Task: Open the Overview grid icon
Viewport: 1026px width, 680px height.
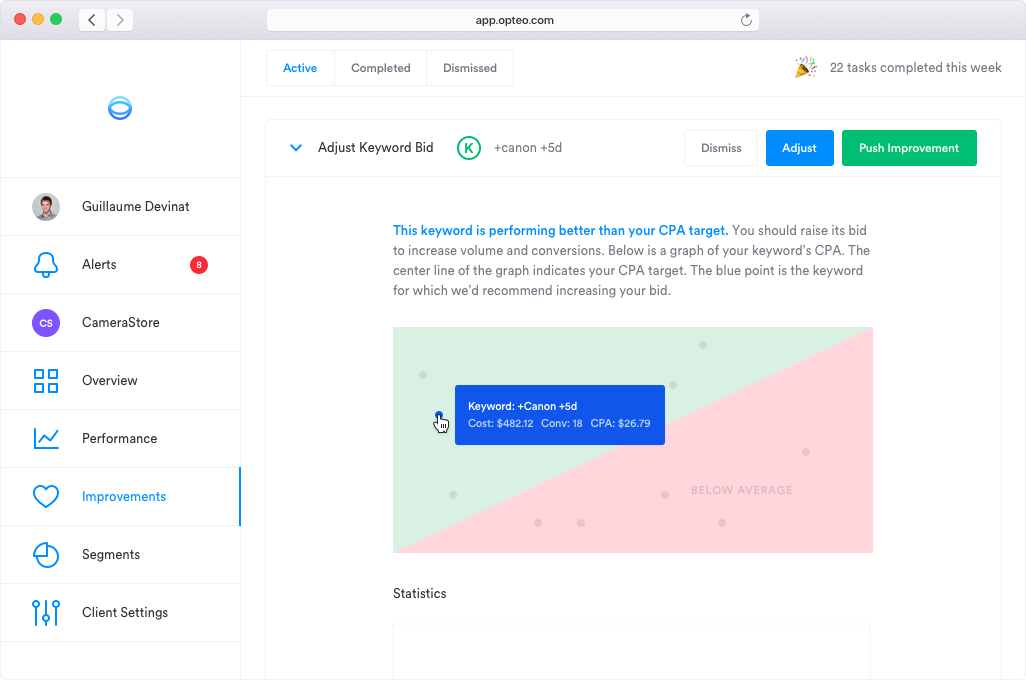Action: pyautogui.click(x=46, y=381)
